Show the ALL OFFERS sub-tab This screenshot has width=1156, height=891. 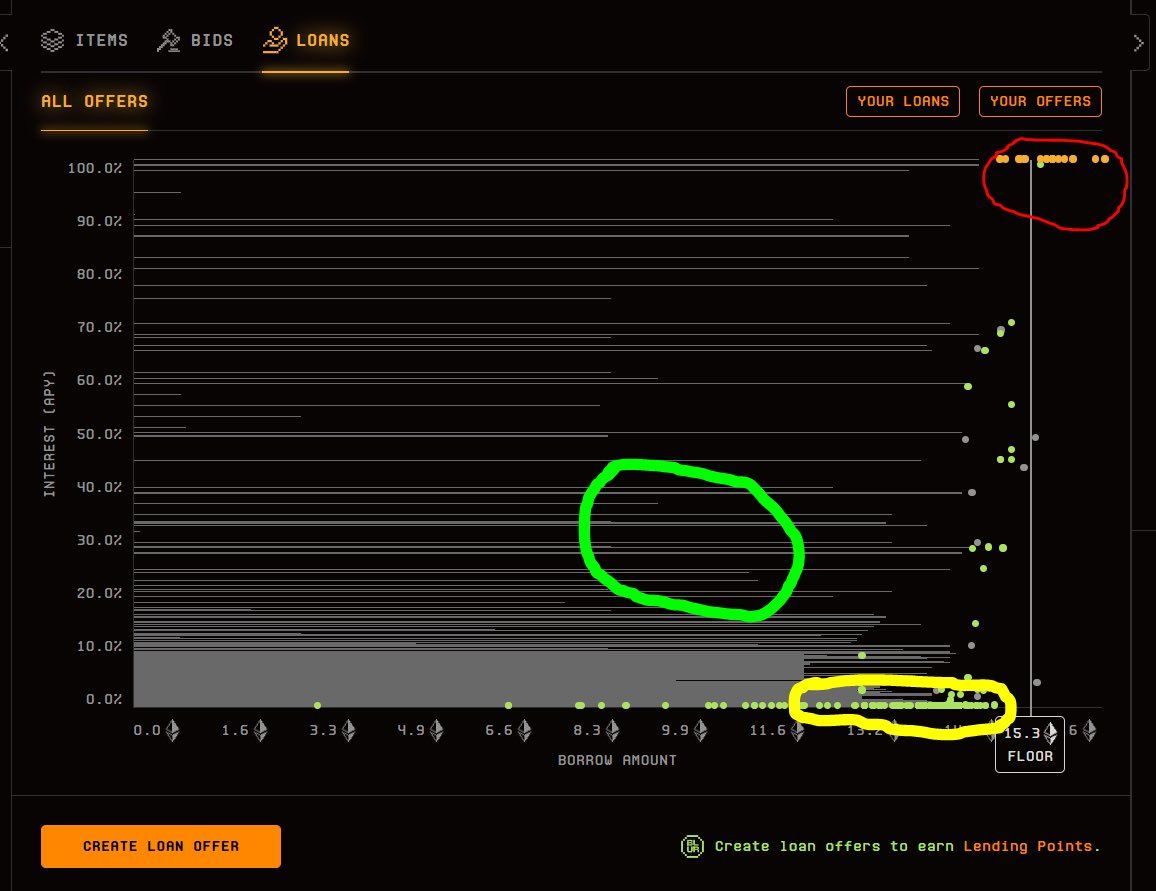(94, 102)
